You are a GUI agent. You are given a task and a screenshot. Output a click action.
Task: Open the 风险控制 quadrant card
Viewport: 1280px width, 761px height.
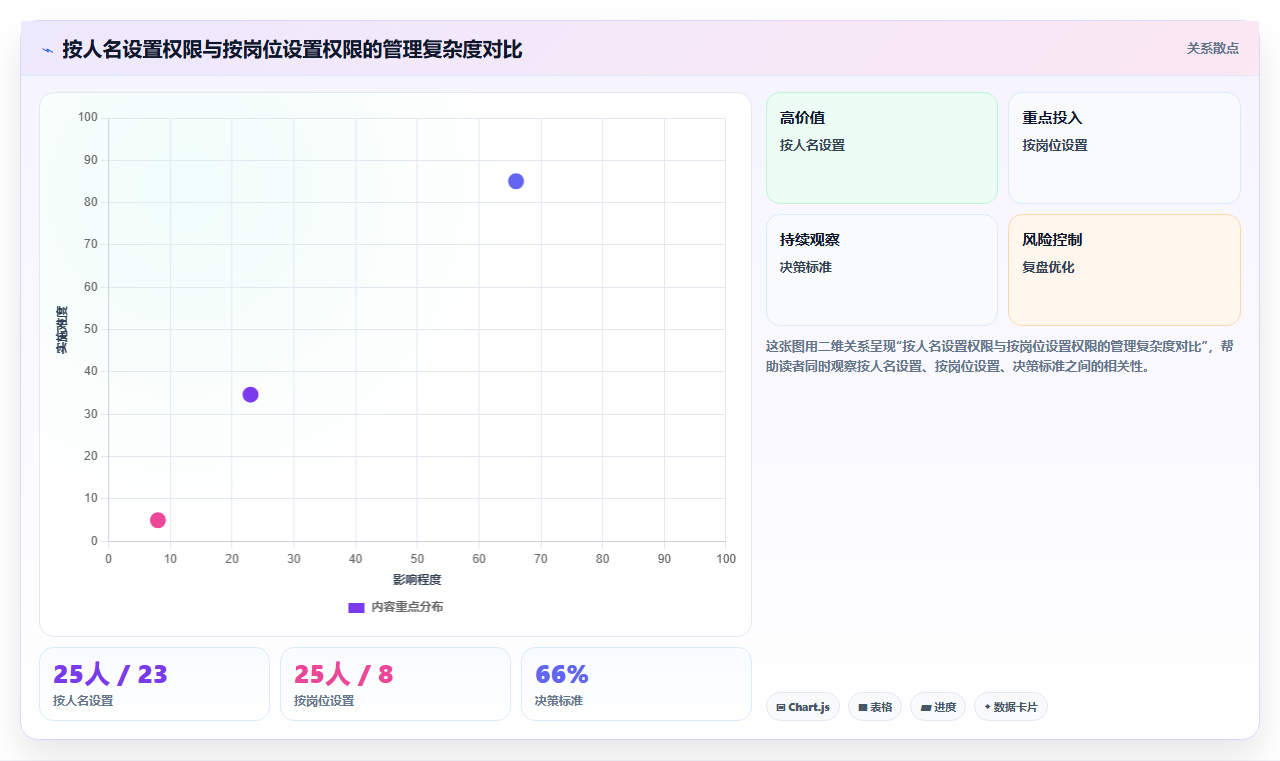(x=1124, y=270)
